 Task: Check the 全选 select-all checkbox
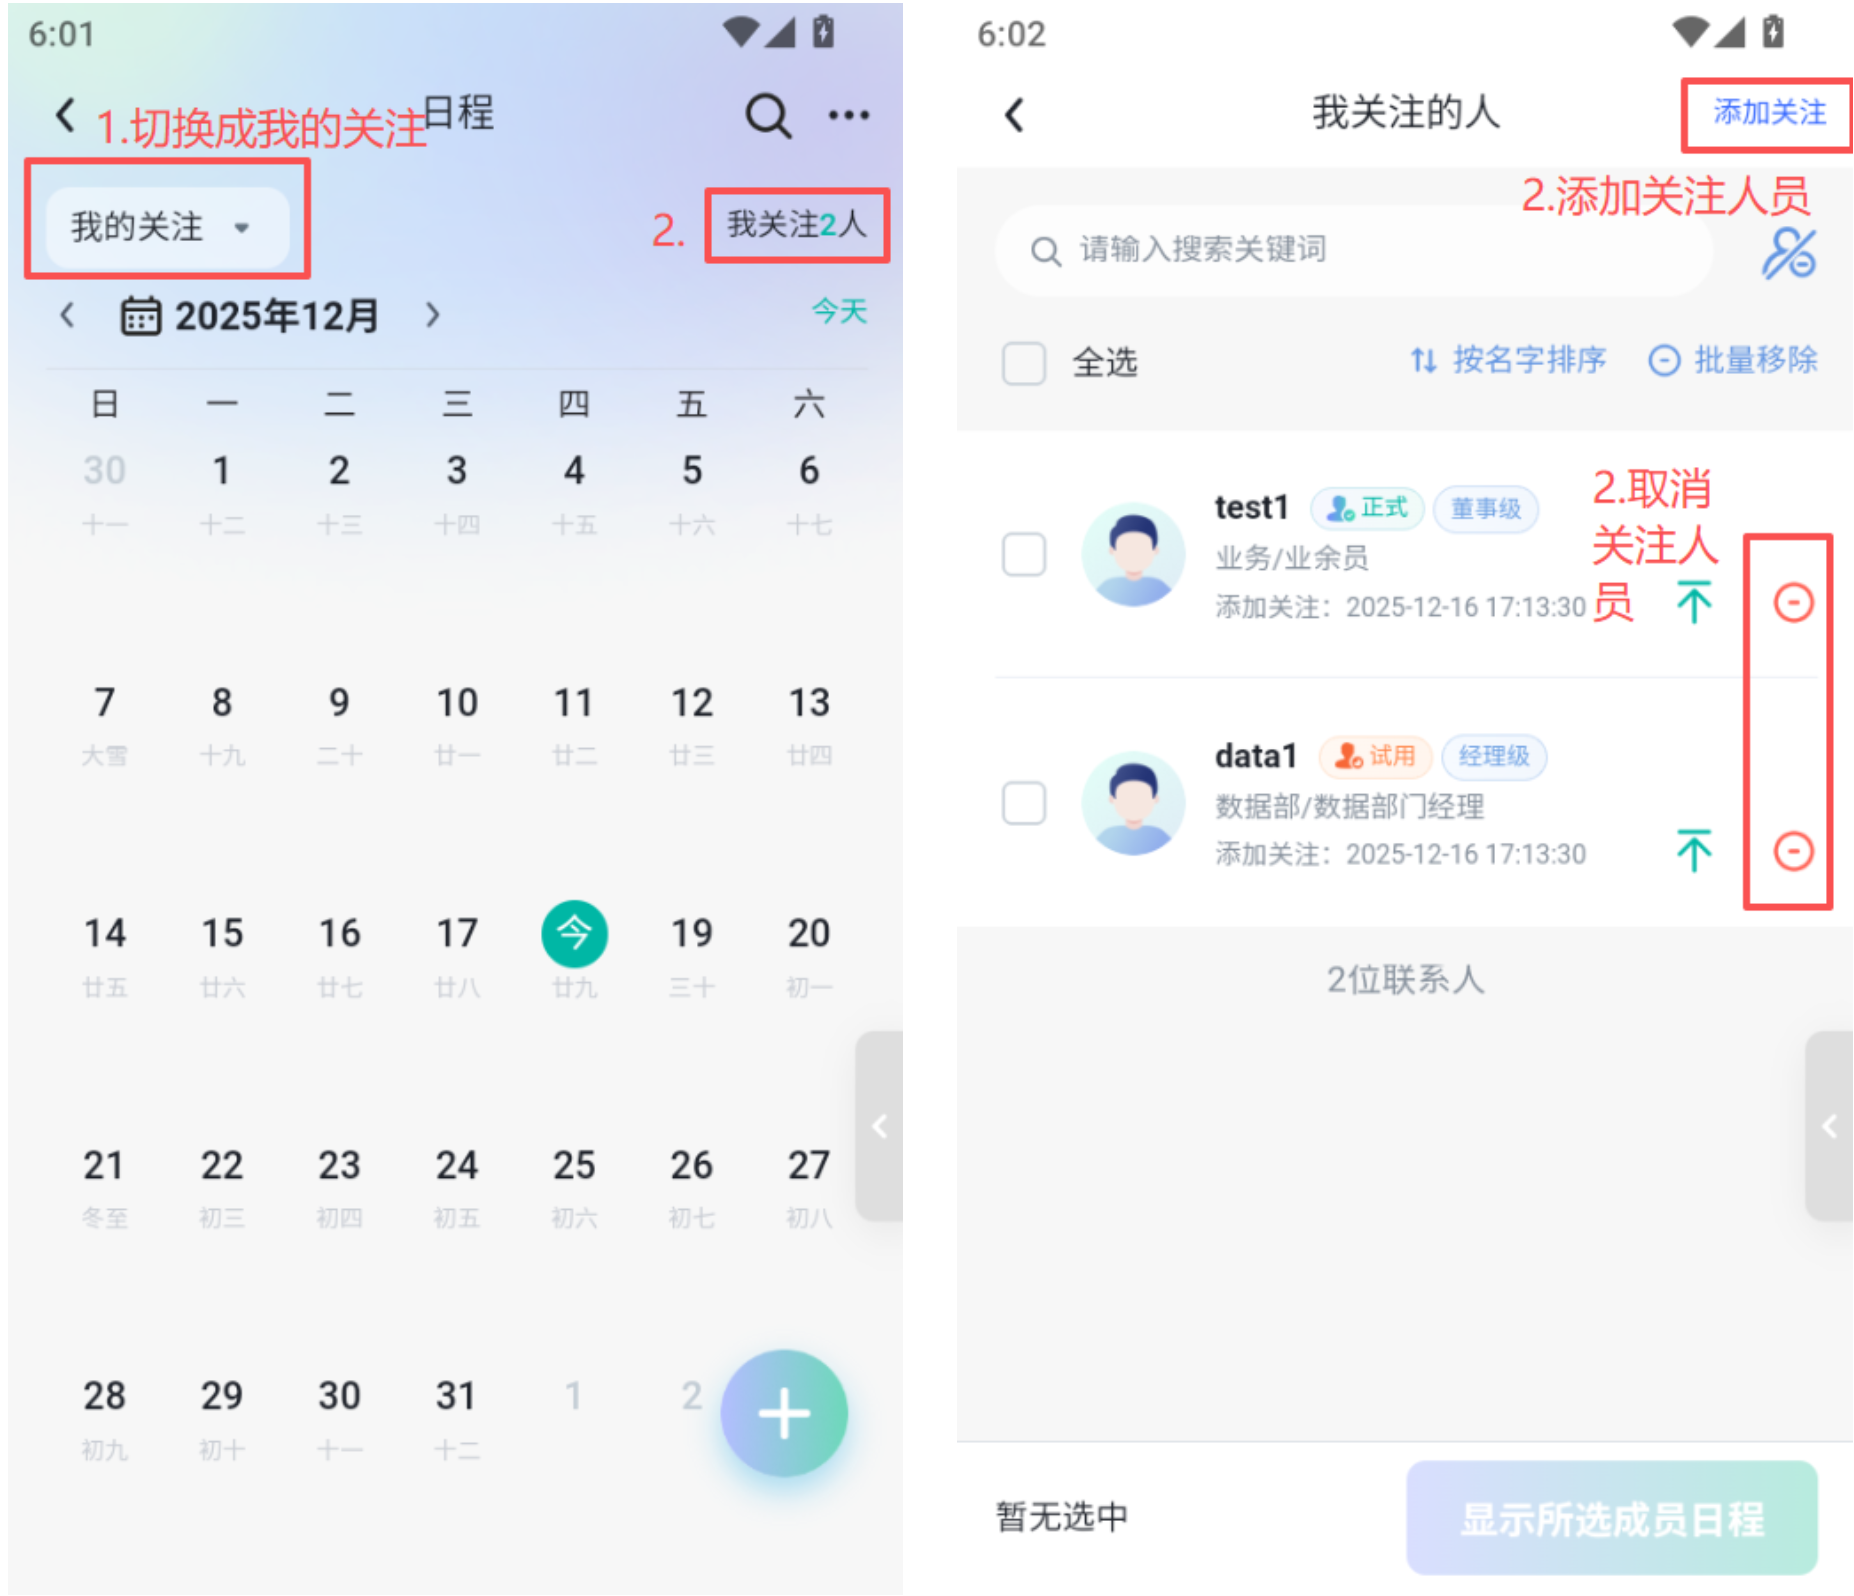(x=1024, y=363)
